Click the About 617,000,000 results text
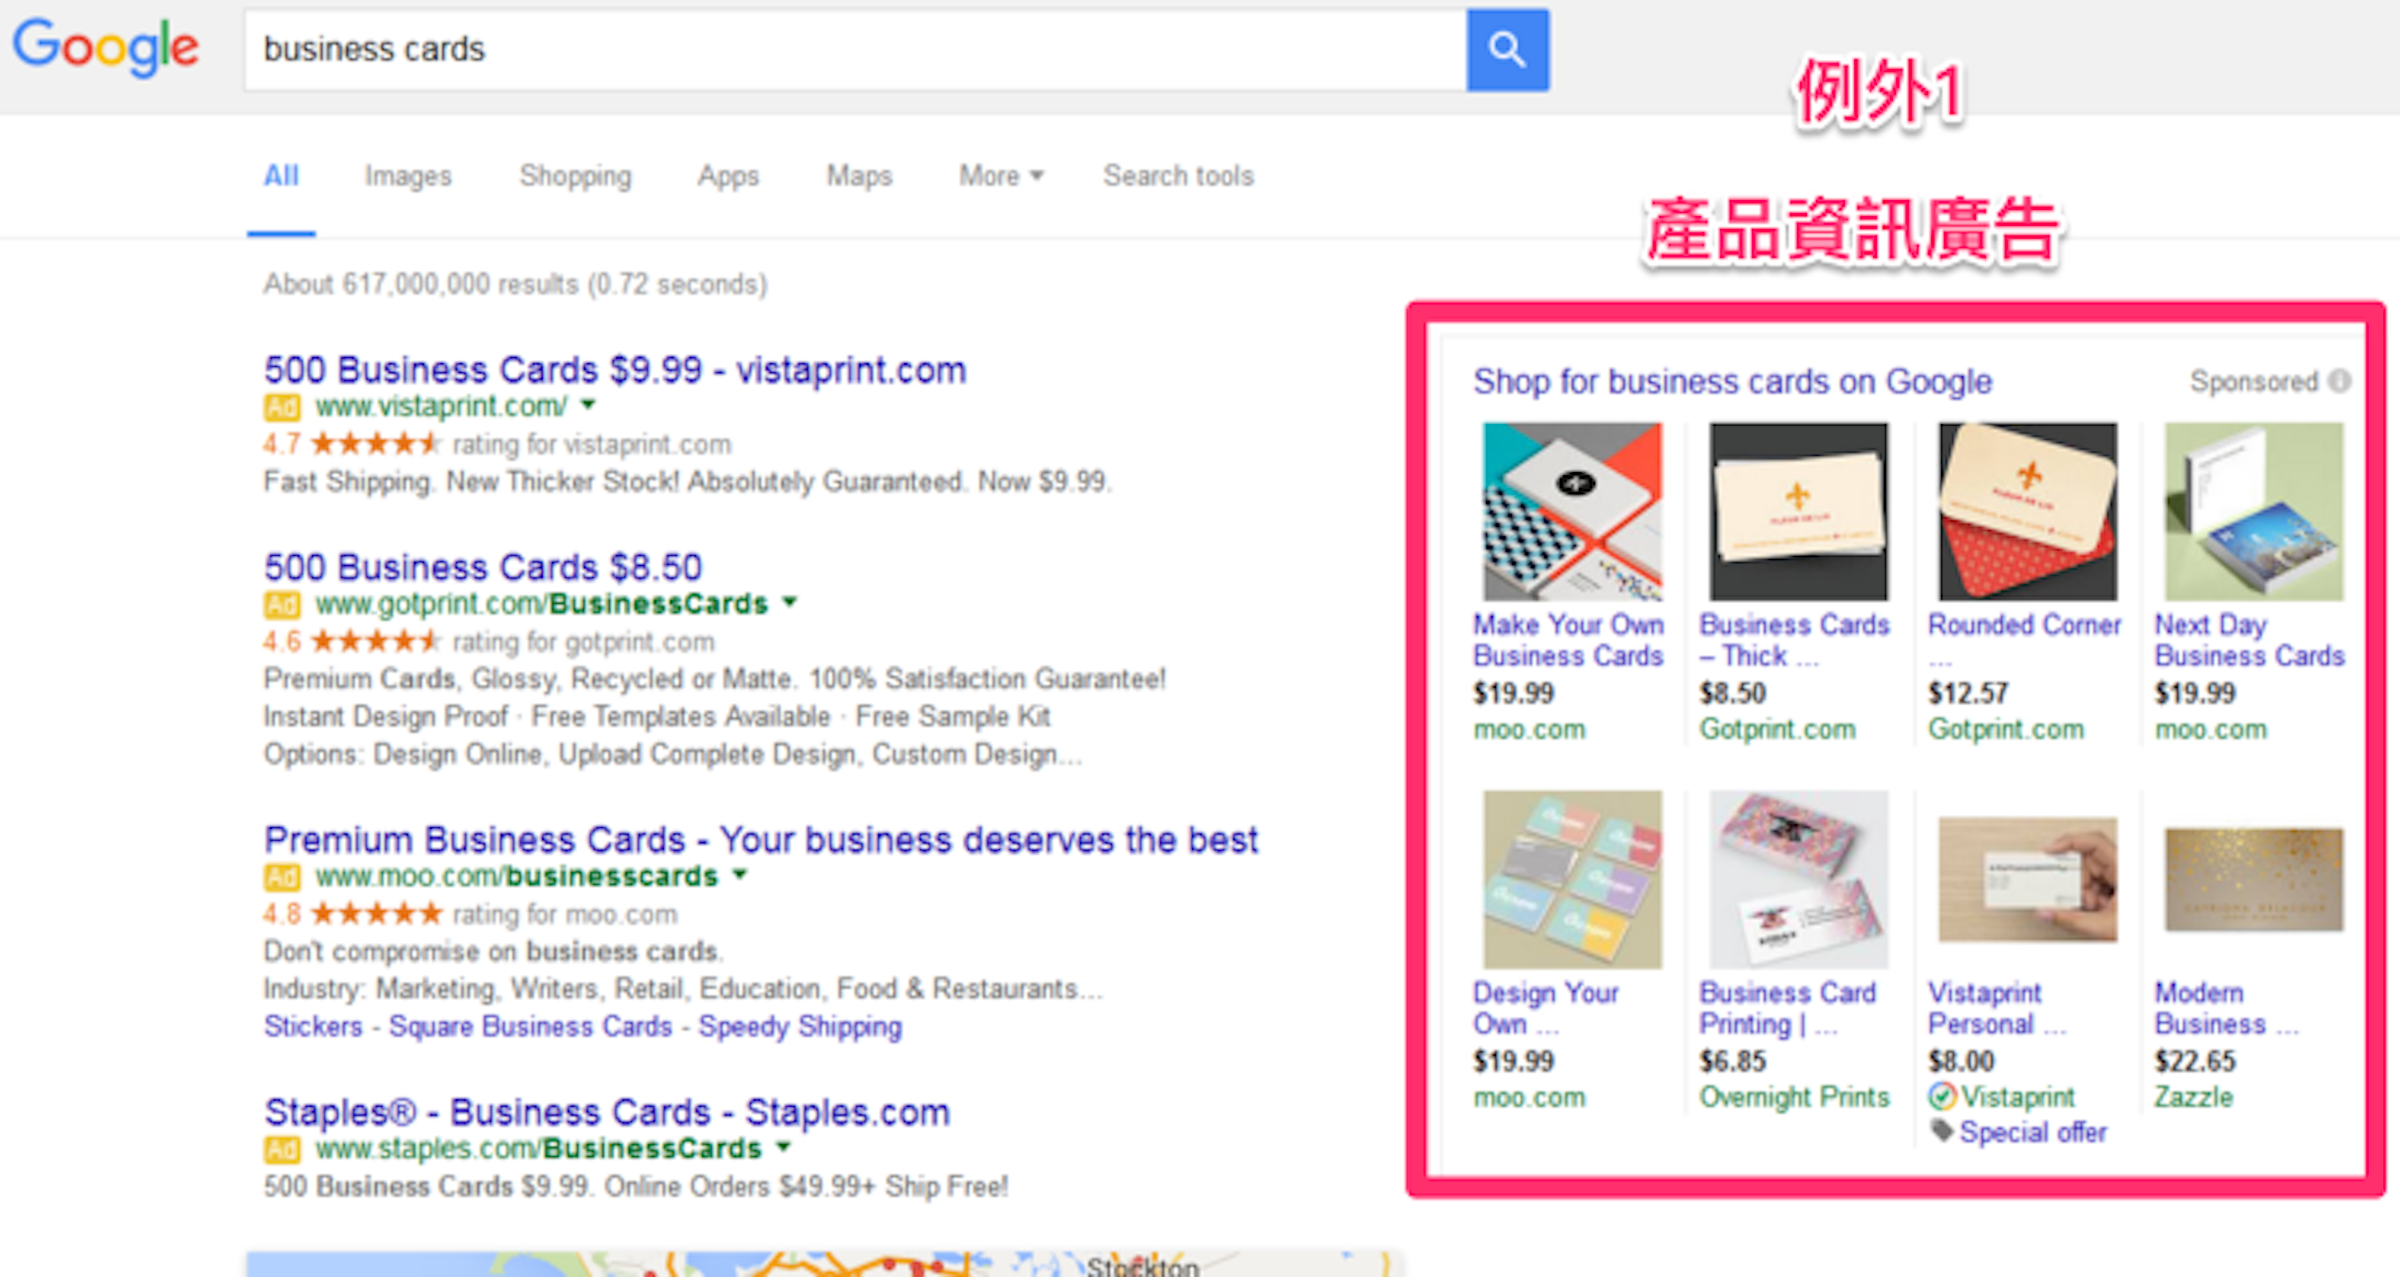2400x1277 pixels. (x=515, y=285)
